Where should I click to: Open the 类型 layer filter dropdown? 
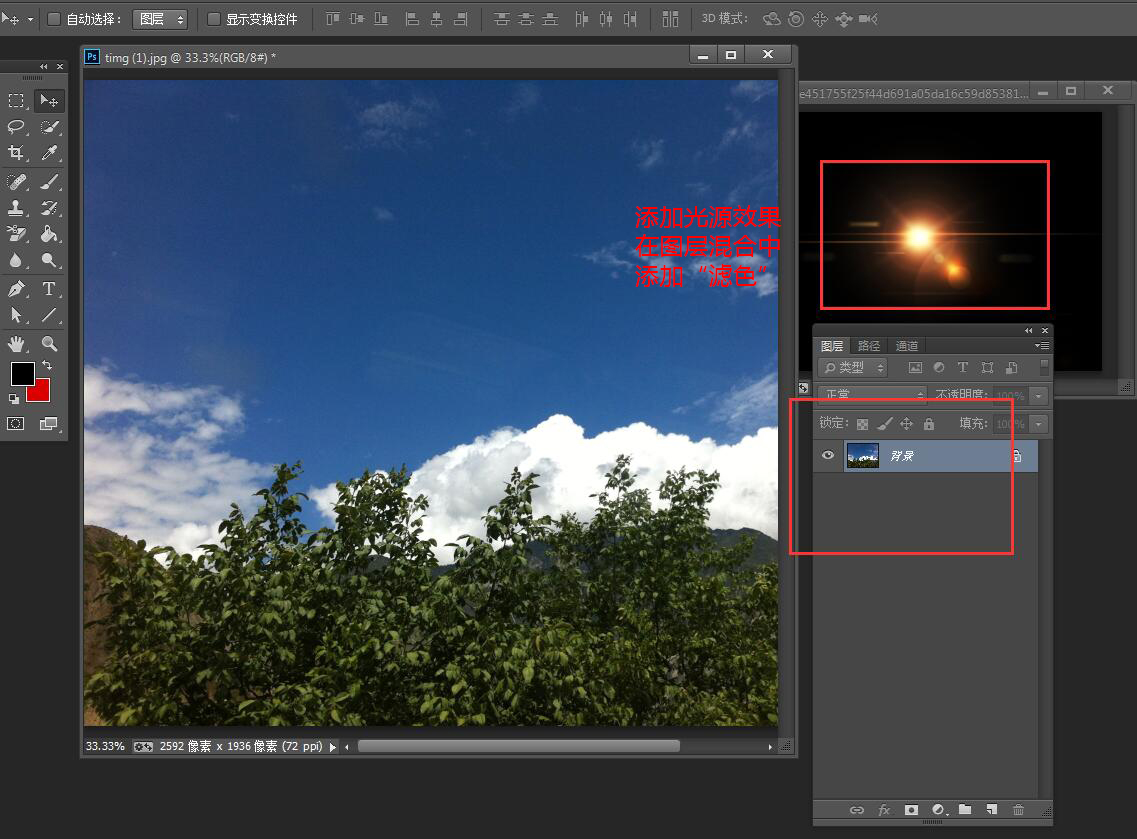coord(853,368)
